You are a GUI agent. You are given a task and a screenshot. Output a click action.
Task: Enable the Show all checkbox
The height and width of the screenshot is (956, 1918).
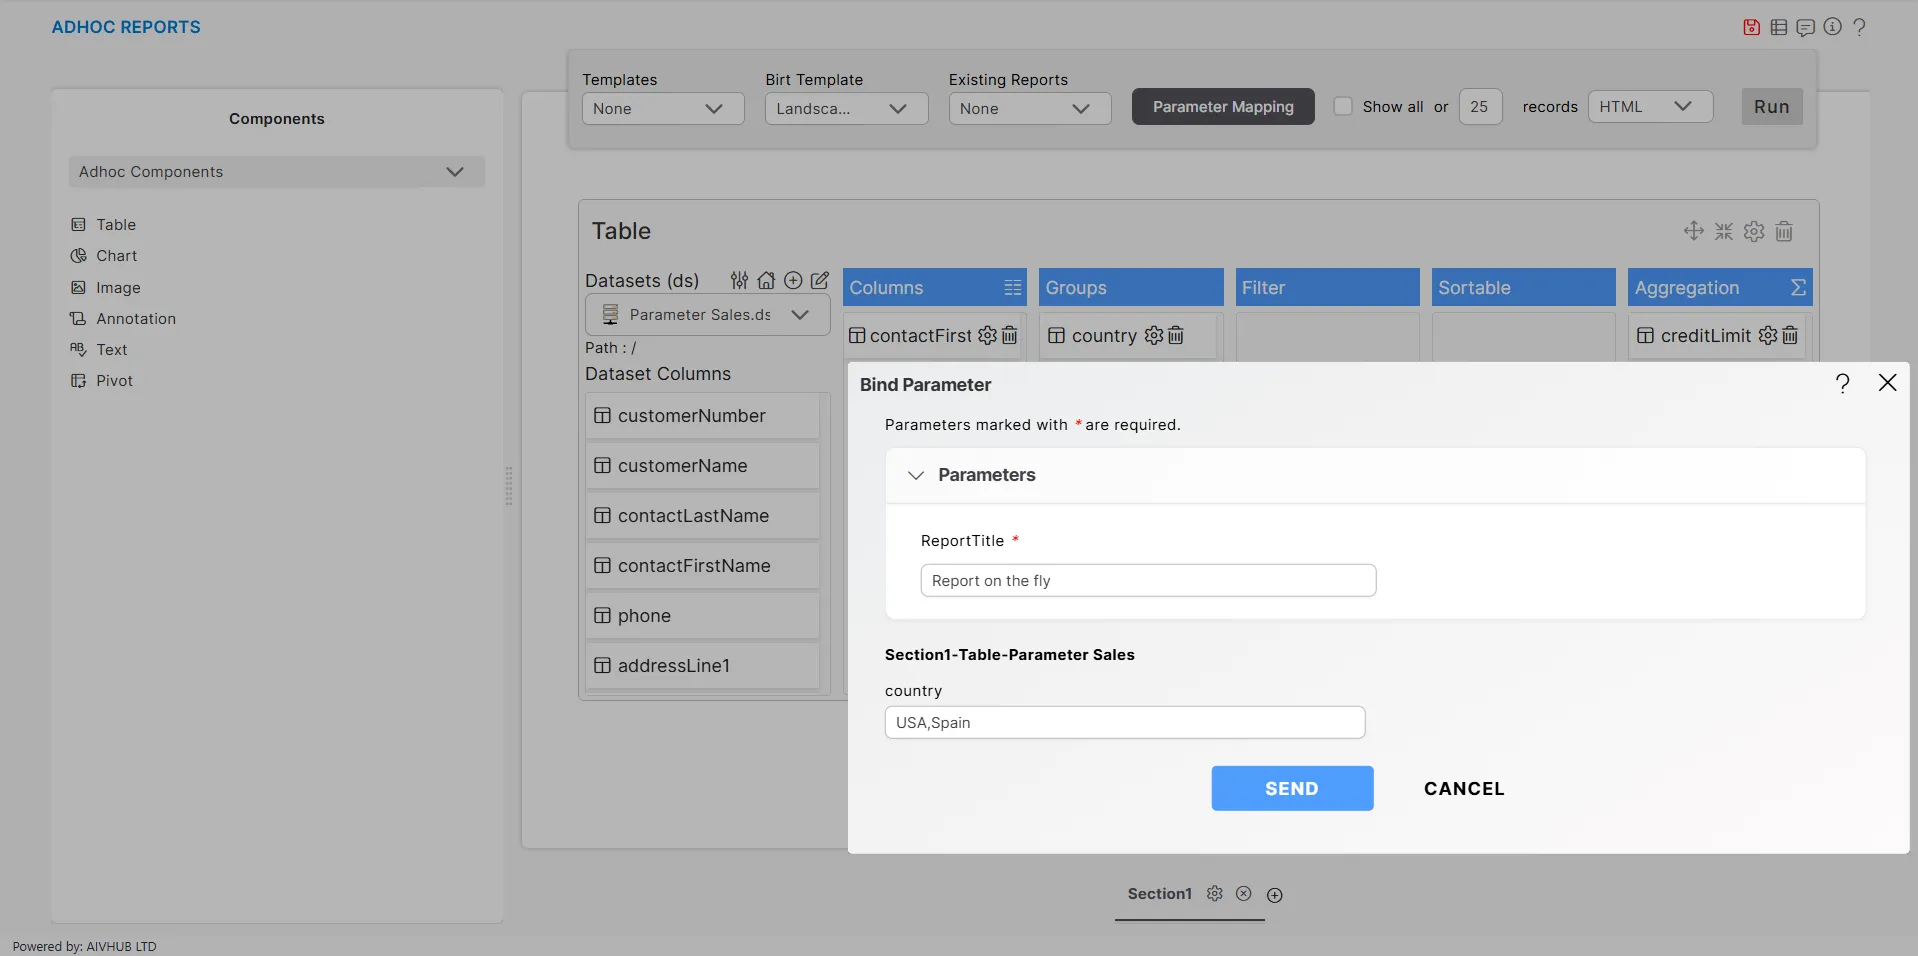point(1343,107)
